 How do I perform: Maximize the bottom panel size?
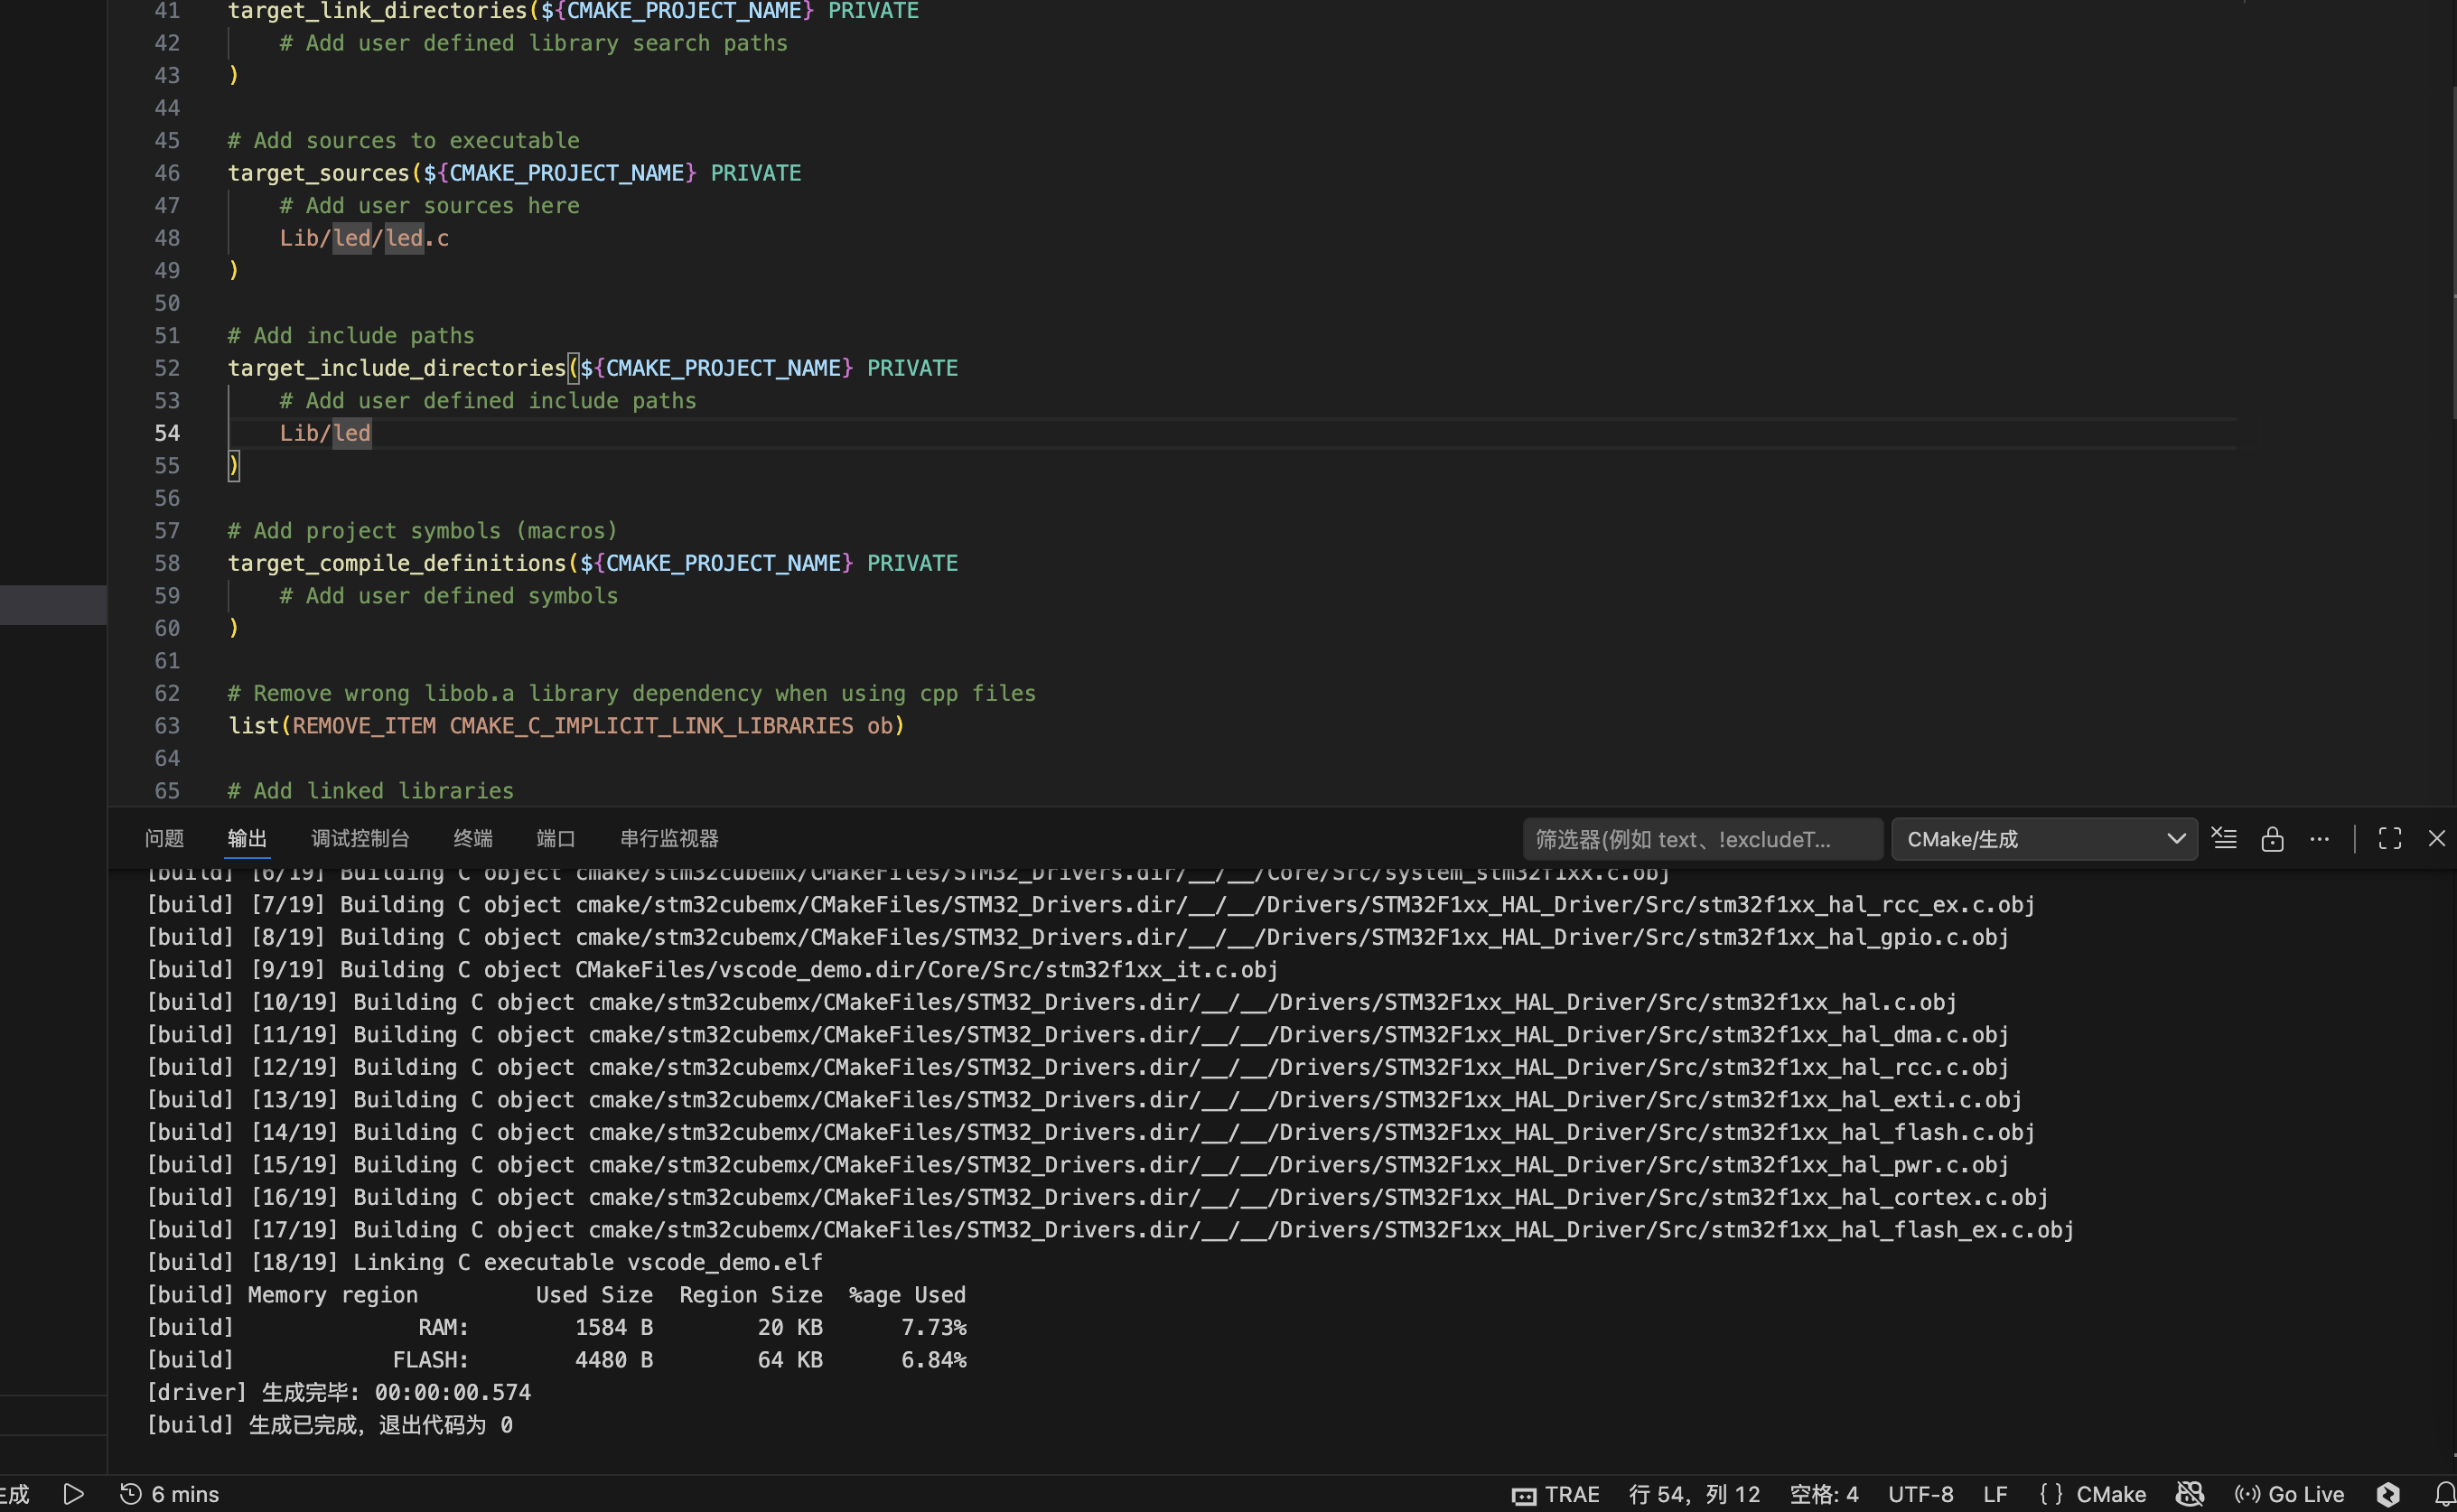click(2390, 838)
